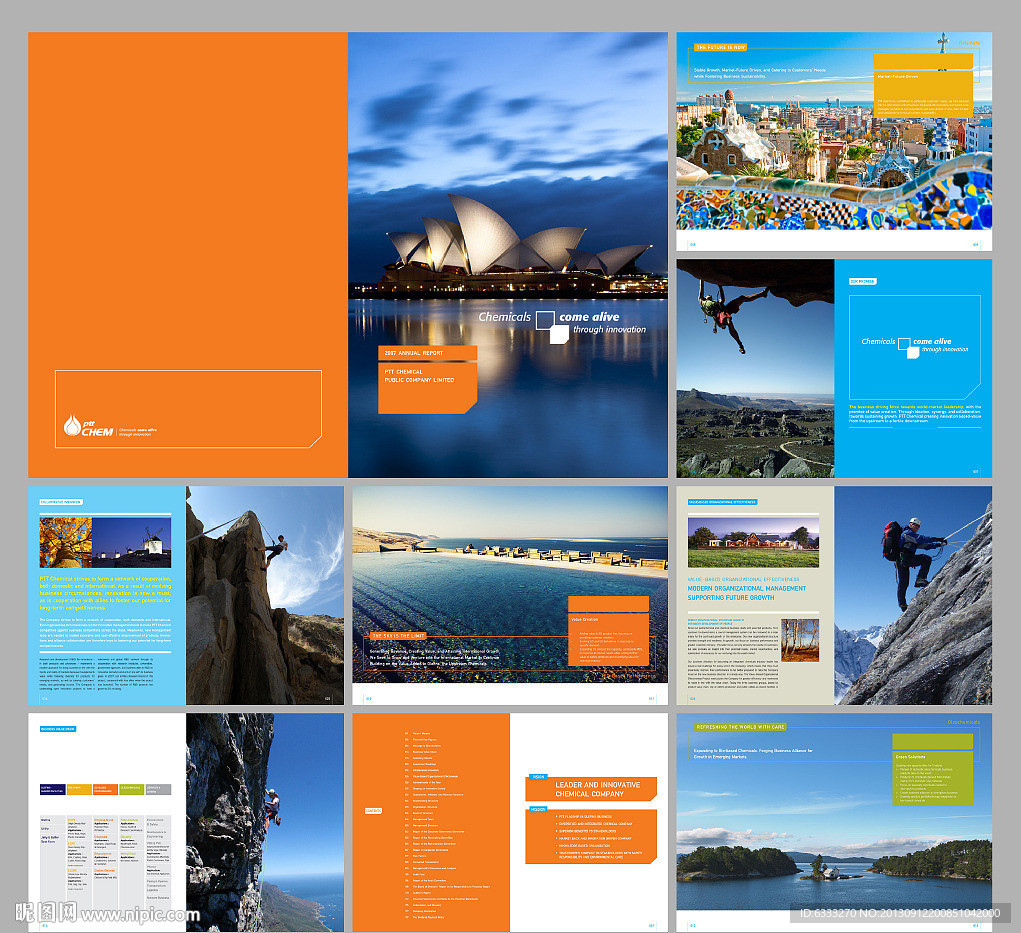Click the PTT Chem flame logo
1021x933 pixels.
pyautogui.click(x=72, y=426)
